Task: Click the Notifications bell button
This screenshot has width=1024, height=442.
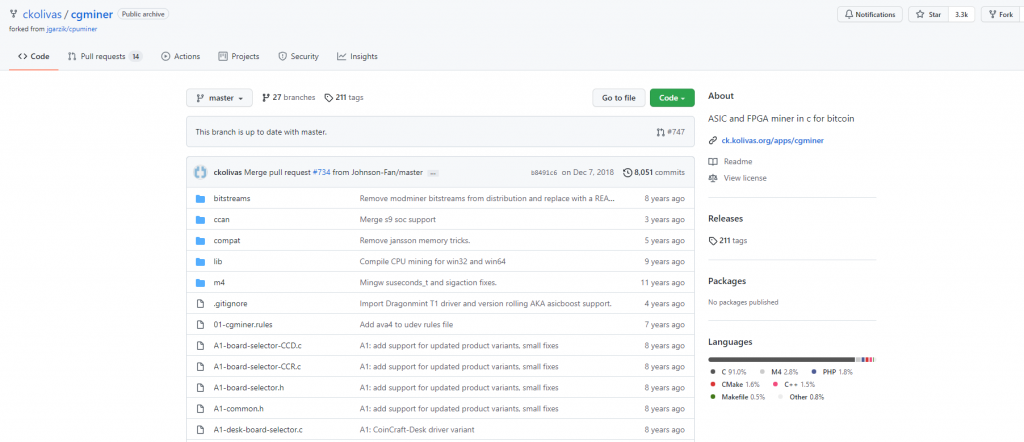Action: point(870,14)
